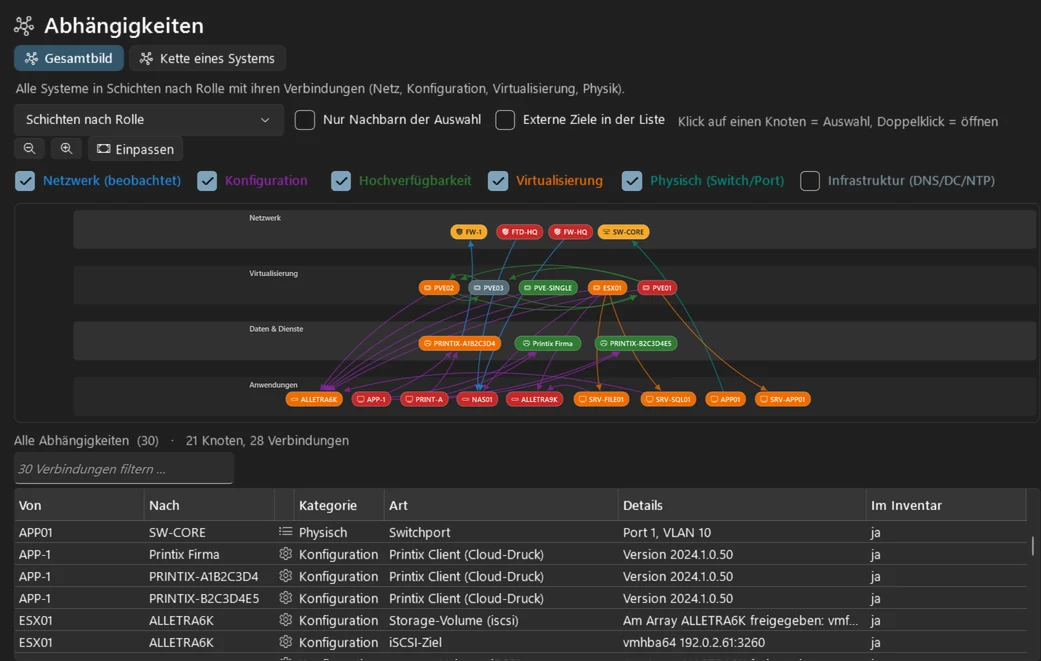Click the table's vertical scrollbar
Screen dimensions: 1041x661
[x=1032, y=544]
